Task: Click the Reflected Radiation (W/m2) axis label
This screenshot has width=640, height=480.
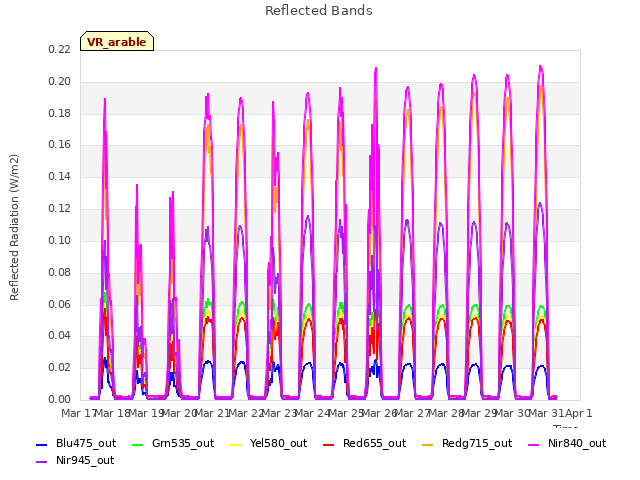Action: point(14,227)
